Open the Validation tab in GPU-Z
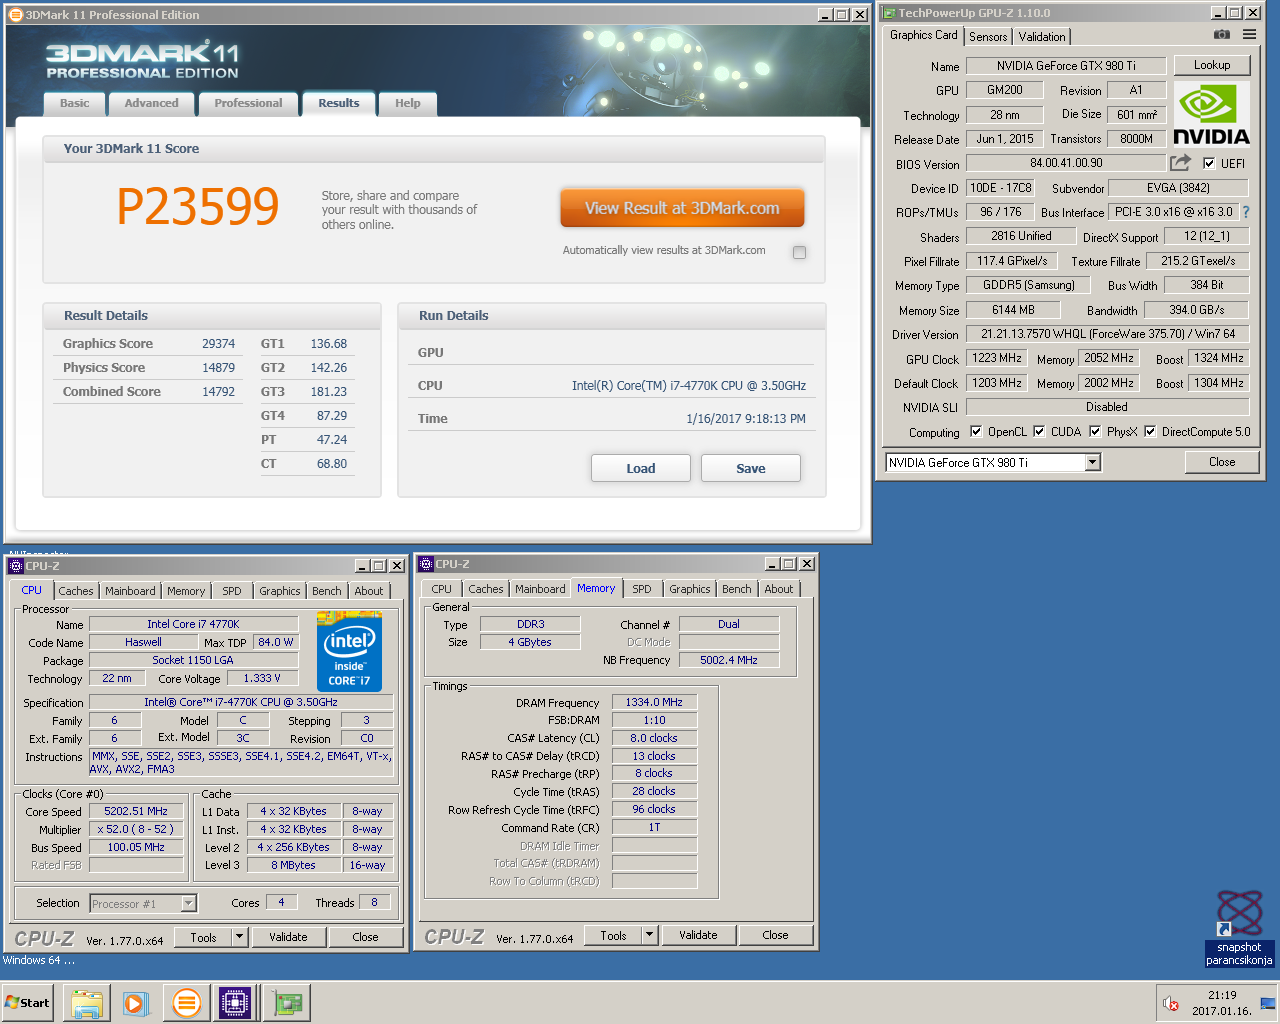 click(1042, 36)
